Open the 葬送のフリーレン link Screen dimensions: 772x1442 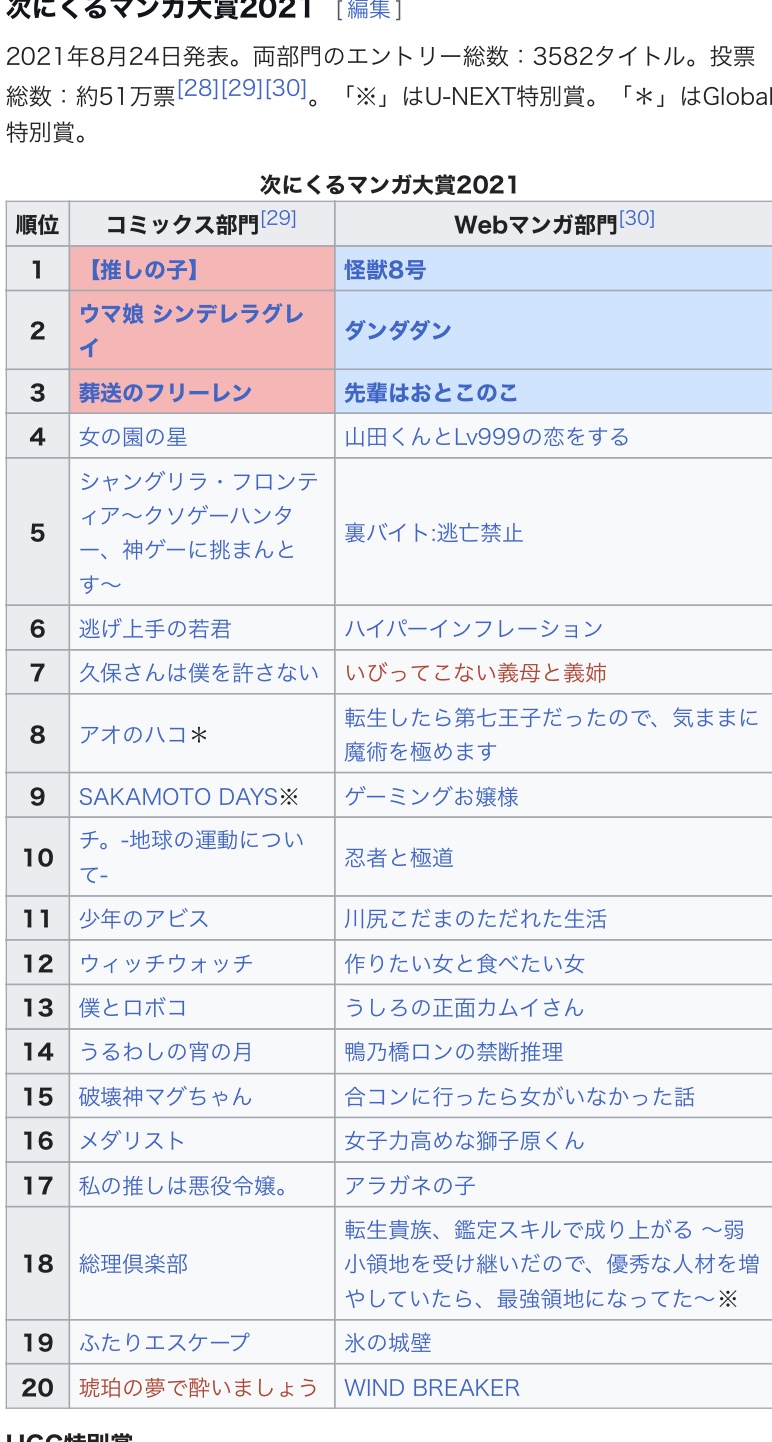point(165,393)
